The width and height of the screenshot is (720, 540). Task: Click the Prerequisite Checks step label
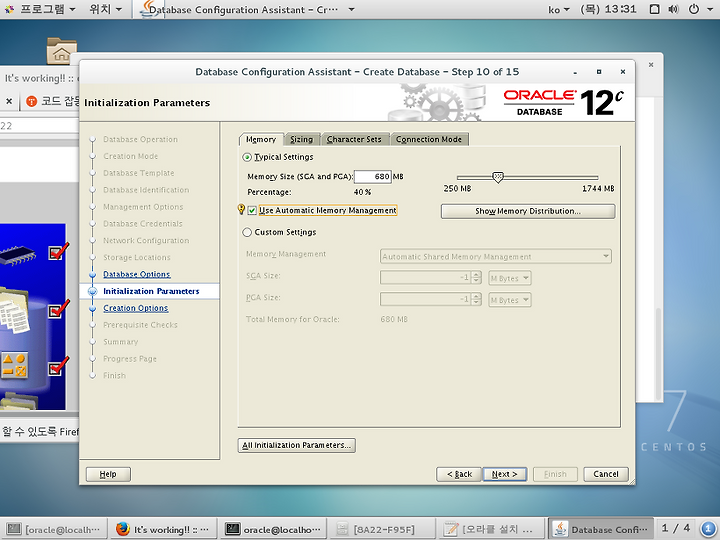140,325
